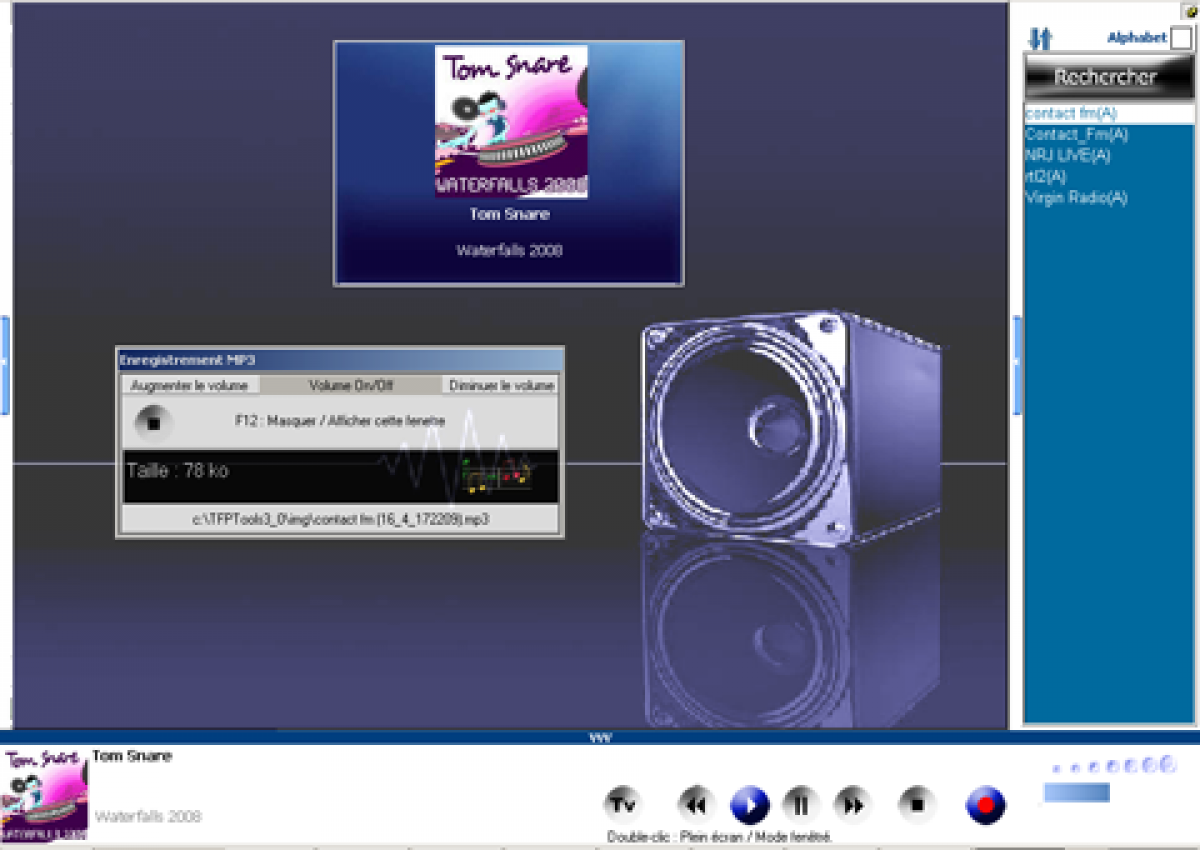Toggle Volume On/Off in the recording window

351,386
